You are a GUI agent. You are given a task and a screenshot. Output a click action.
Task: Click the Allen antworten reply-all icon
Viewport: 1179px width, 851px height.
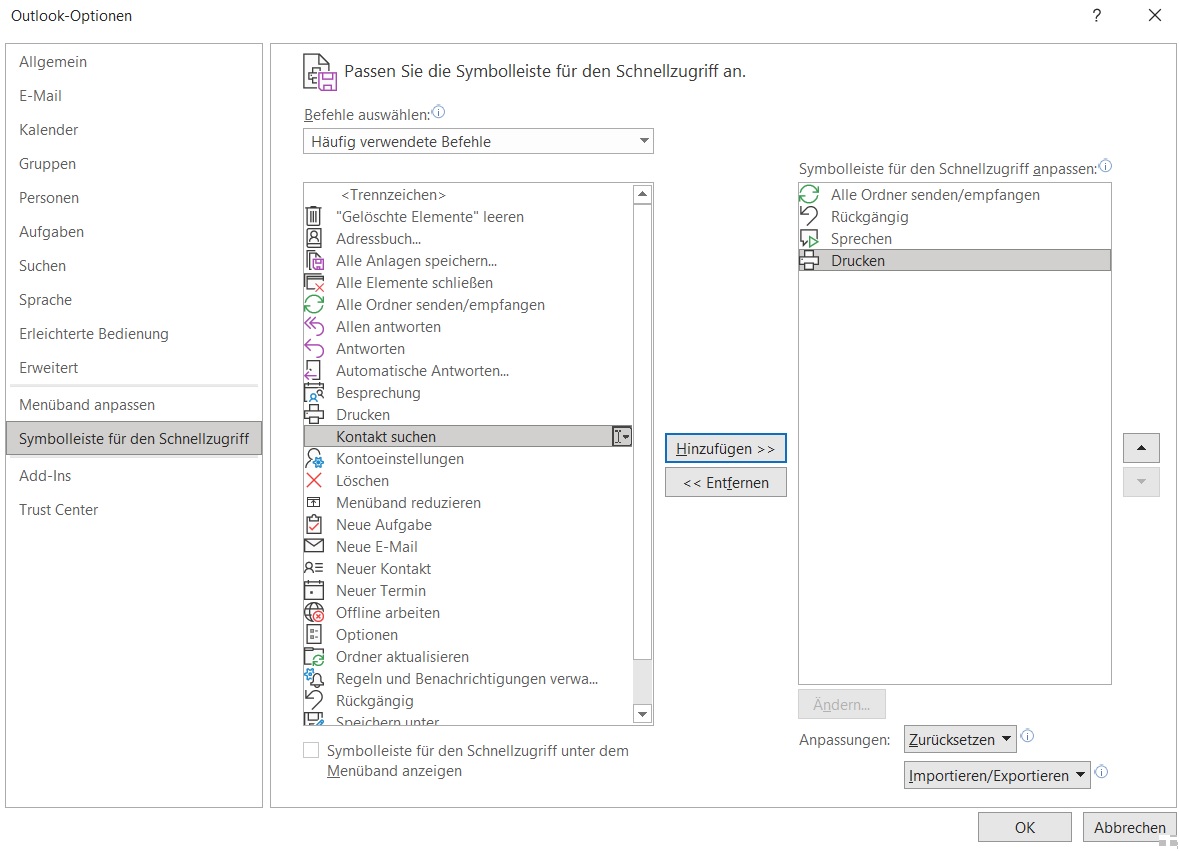(x=314, y=326)
